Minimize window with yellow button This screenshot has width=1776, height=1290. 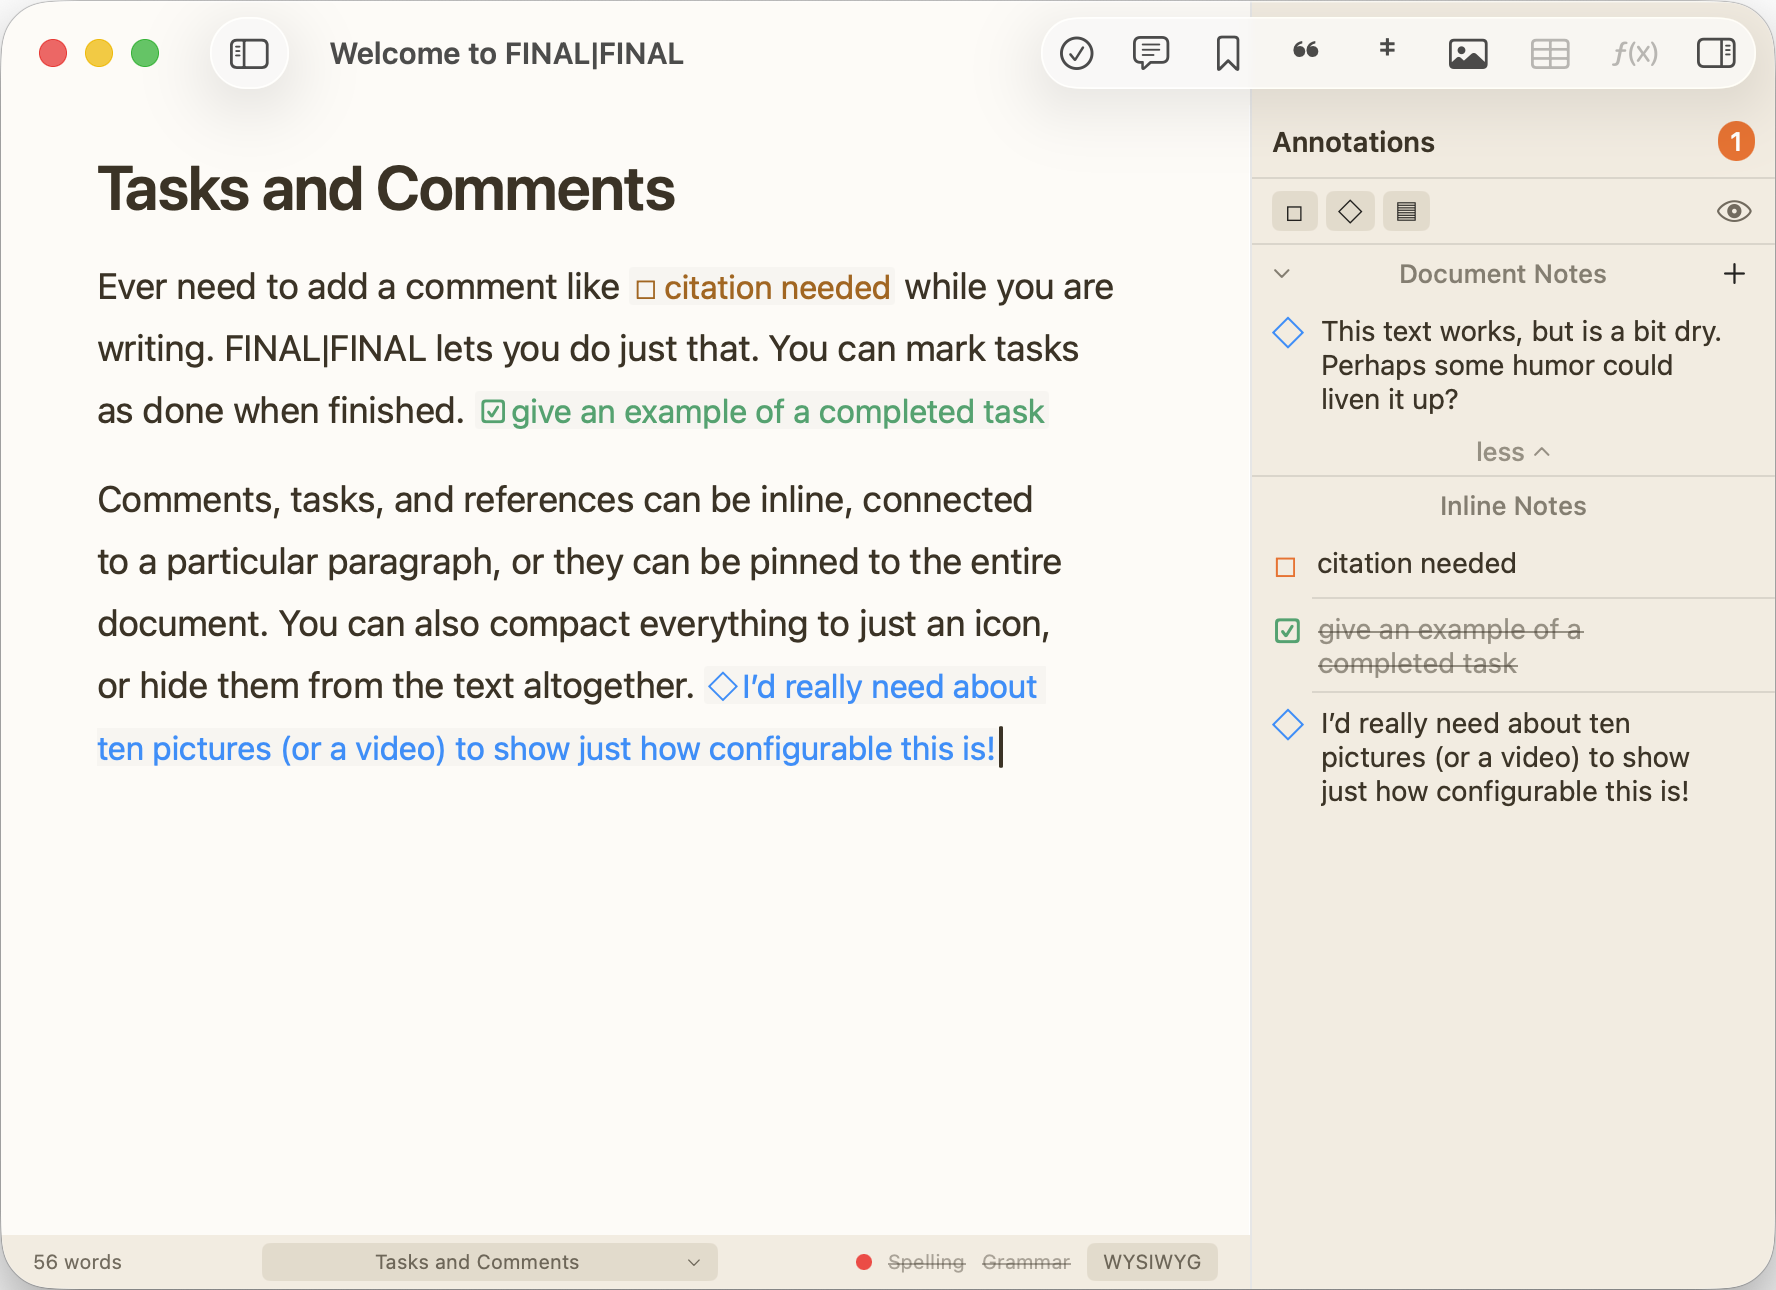click(99, 53)
